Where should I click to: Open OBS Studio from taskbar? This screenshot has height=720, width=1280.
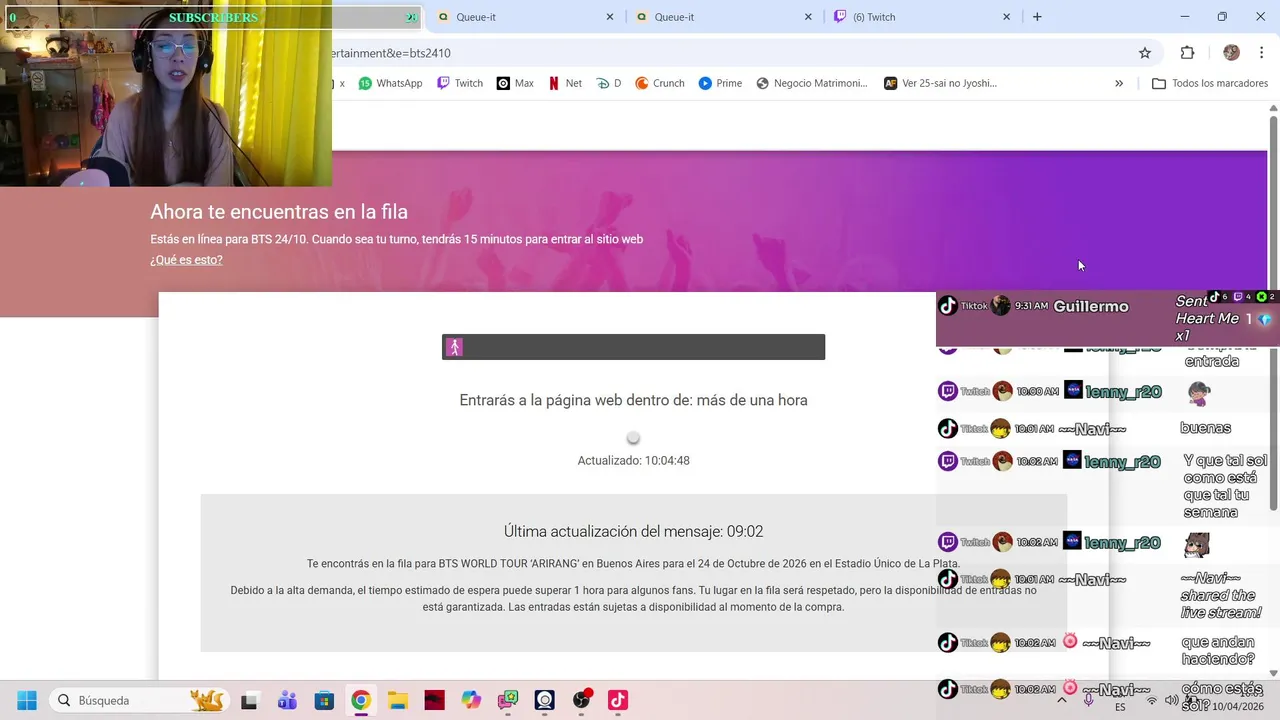point(581,700)
